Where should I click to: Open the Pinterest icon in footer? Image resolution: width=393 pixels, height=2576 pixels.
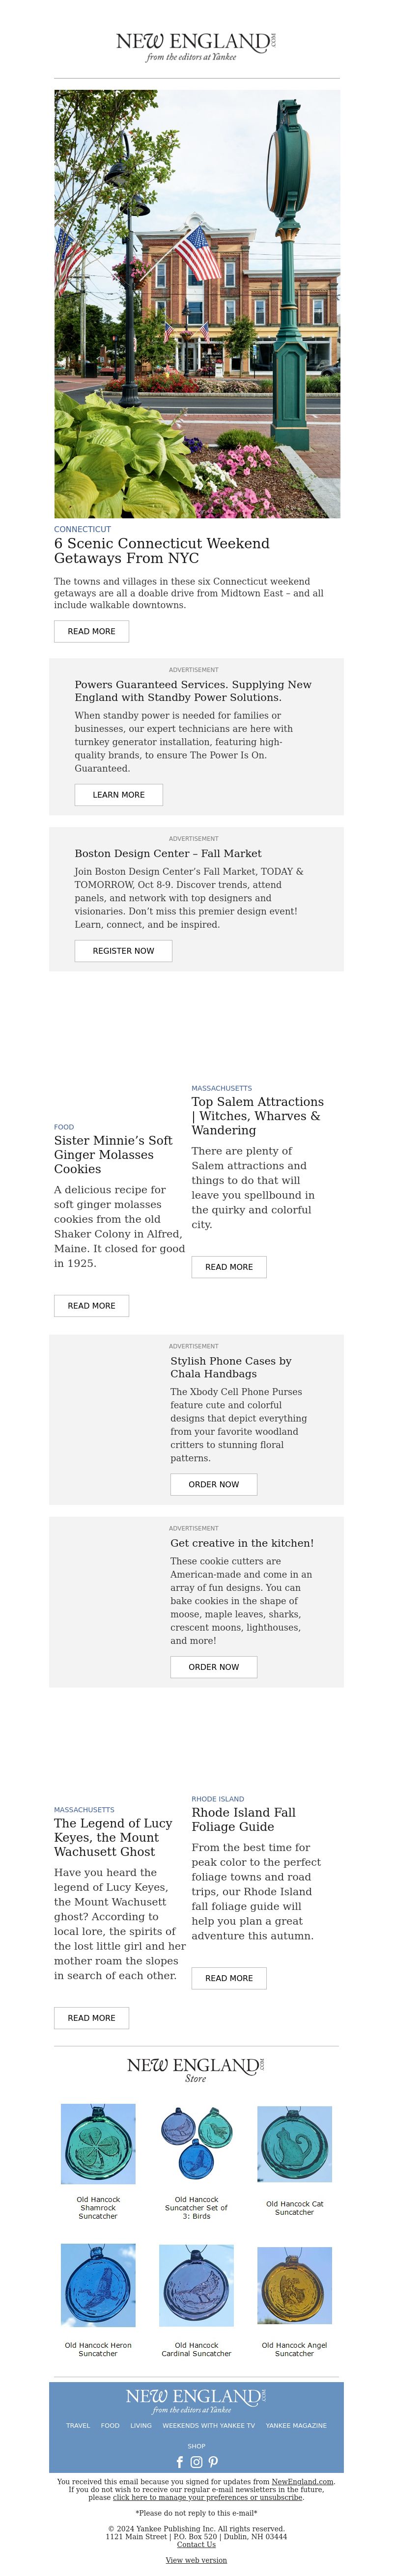[213, 2462]
